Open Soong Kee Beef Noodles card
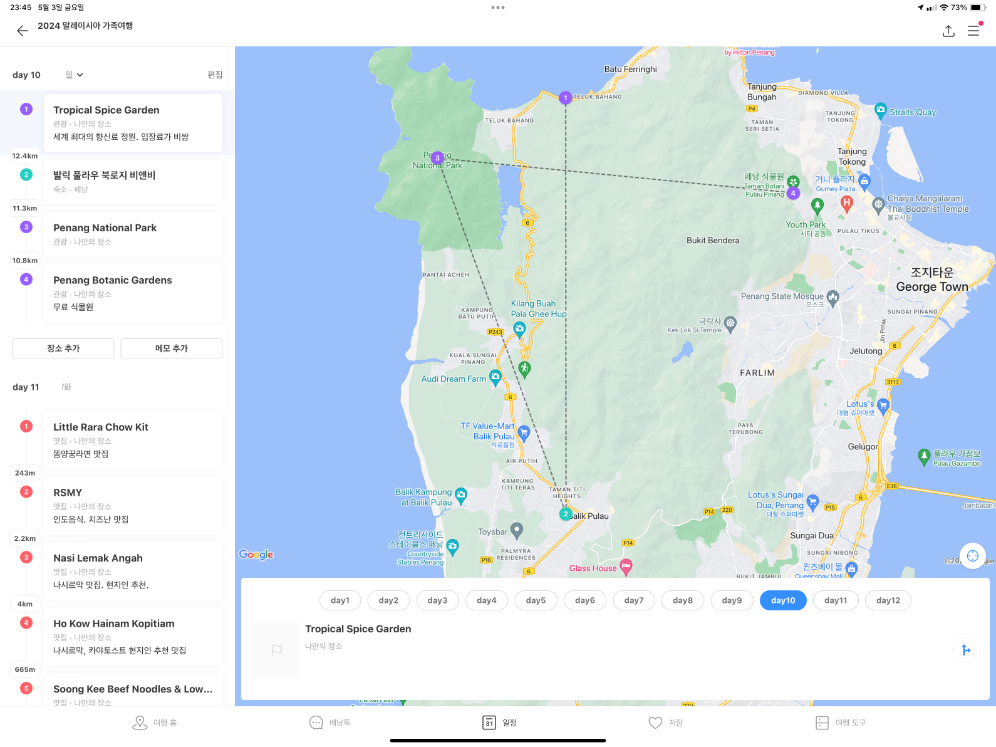This screenshot has height=747, width=996. [x=133, y=690]
